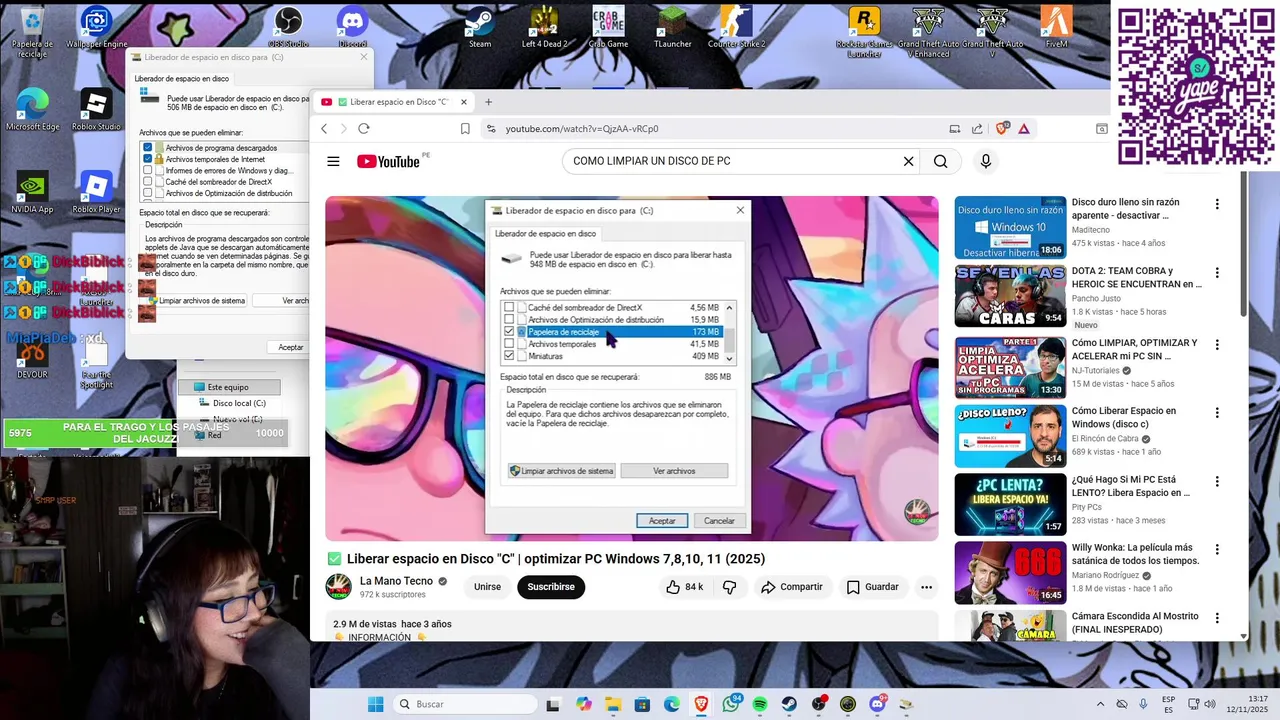1280x720 pixels.
Task: Go back with browser back arrow
Action: 324,129
